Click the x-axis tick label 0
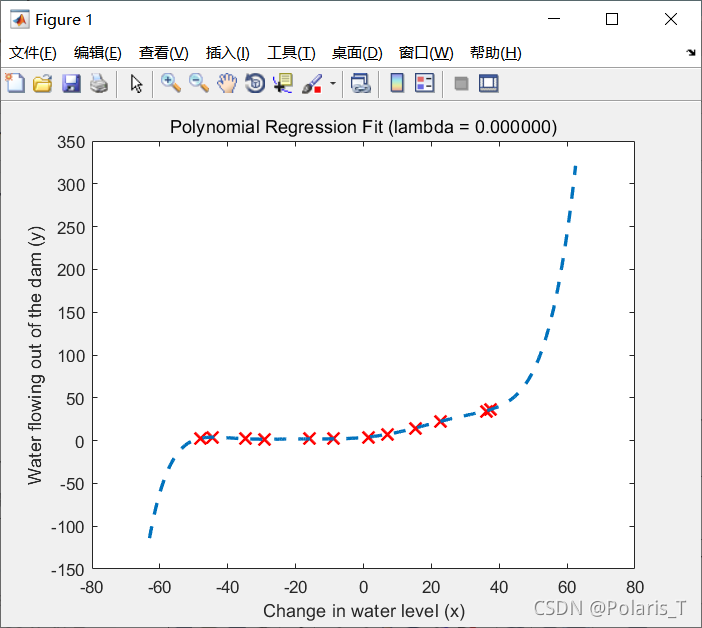Screen dimensions: 702x628 (364, 587)
